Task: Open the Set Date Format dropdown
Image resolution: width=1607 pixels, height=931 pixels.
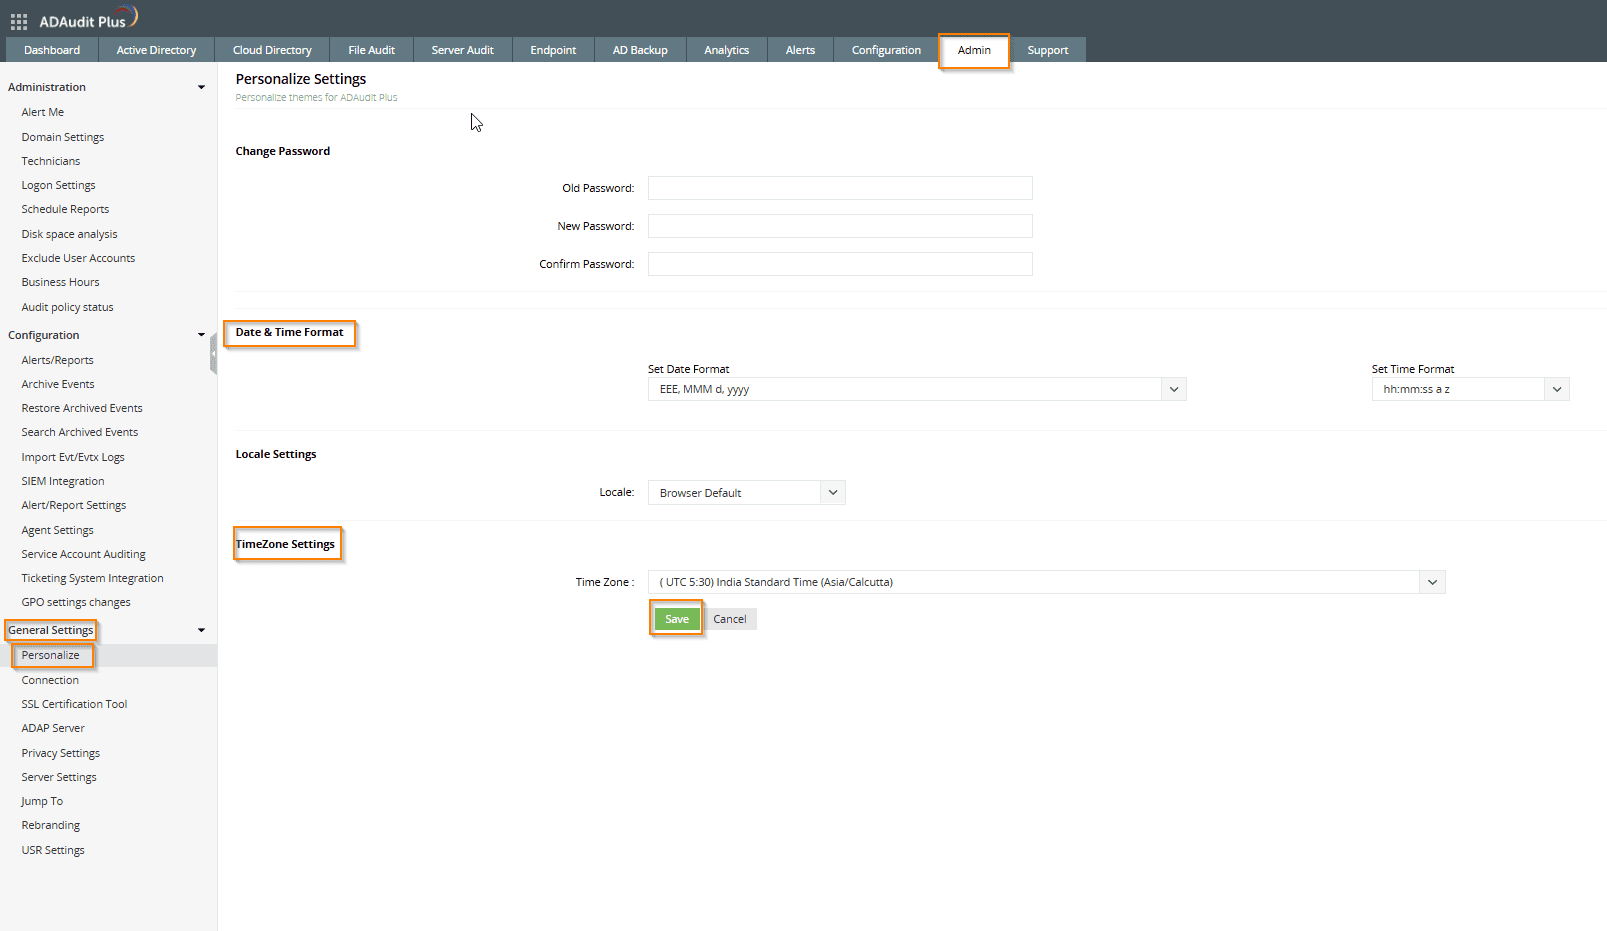Action: (1173, 390)
